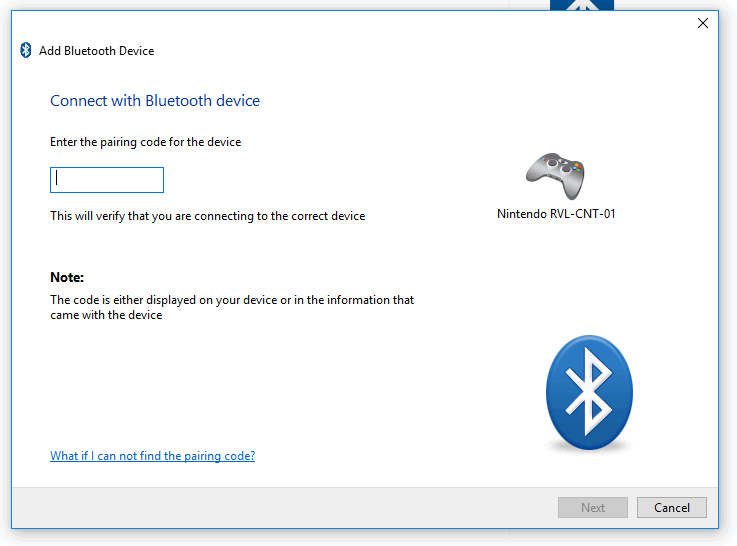Click the Connect with Bluetooth device heading

click(155, 101)
